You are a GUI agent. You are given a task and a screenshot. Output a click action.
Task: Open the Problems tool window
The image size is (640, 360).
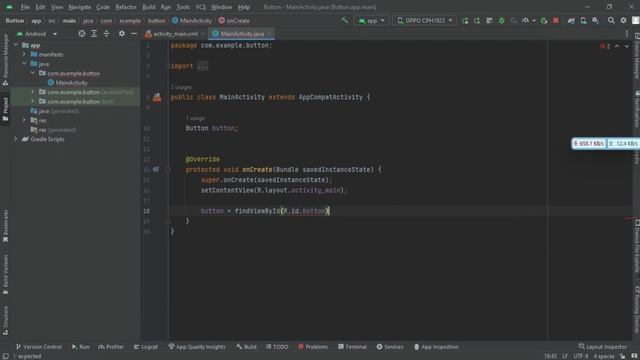coord(313,347)
